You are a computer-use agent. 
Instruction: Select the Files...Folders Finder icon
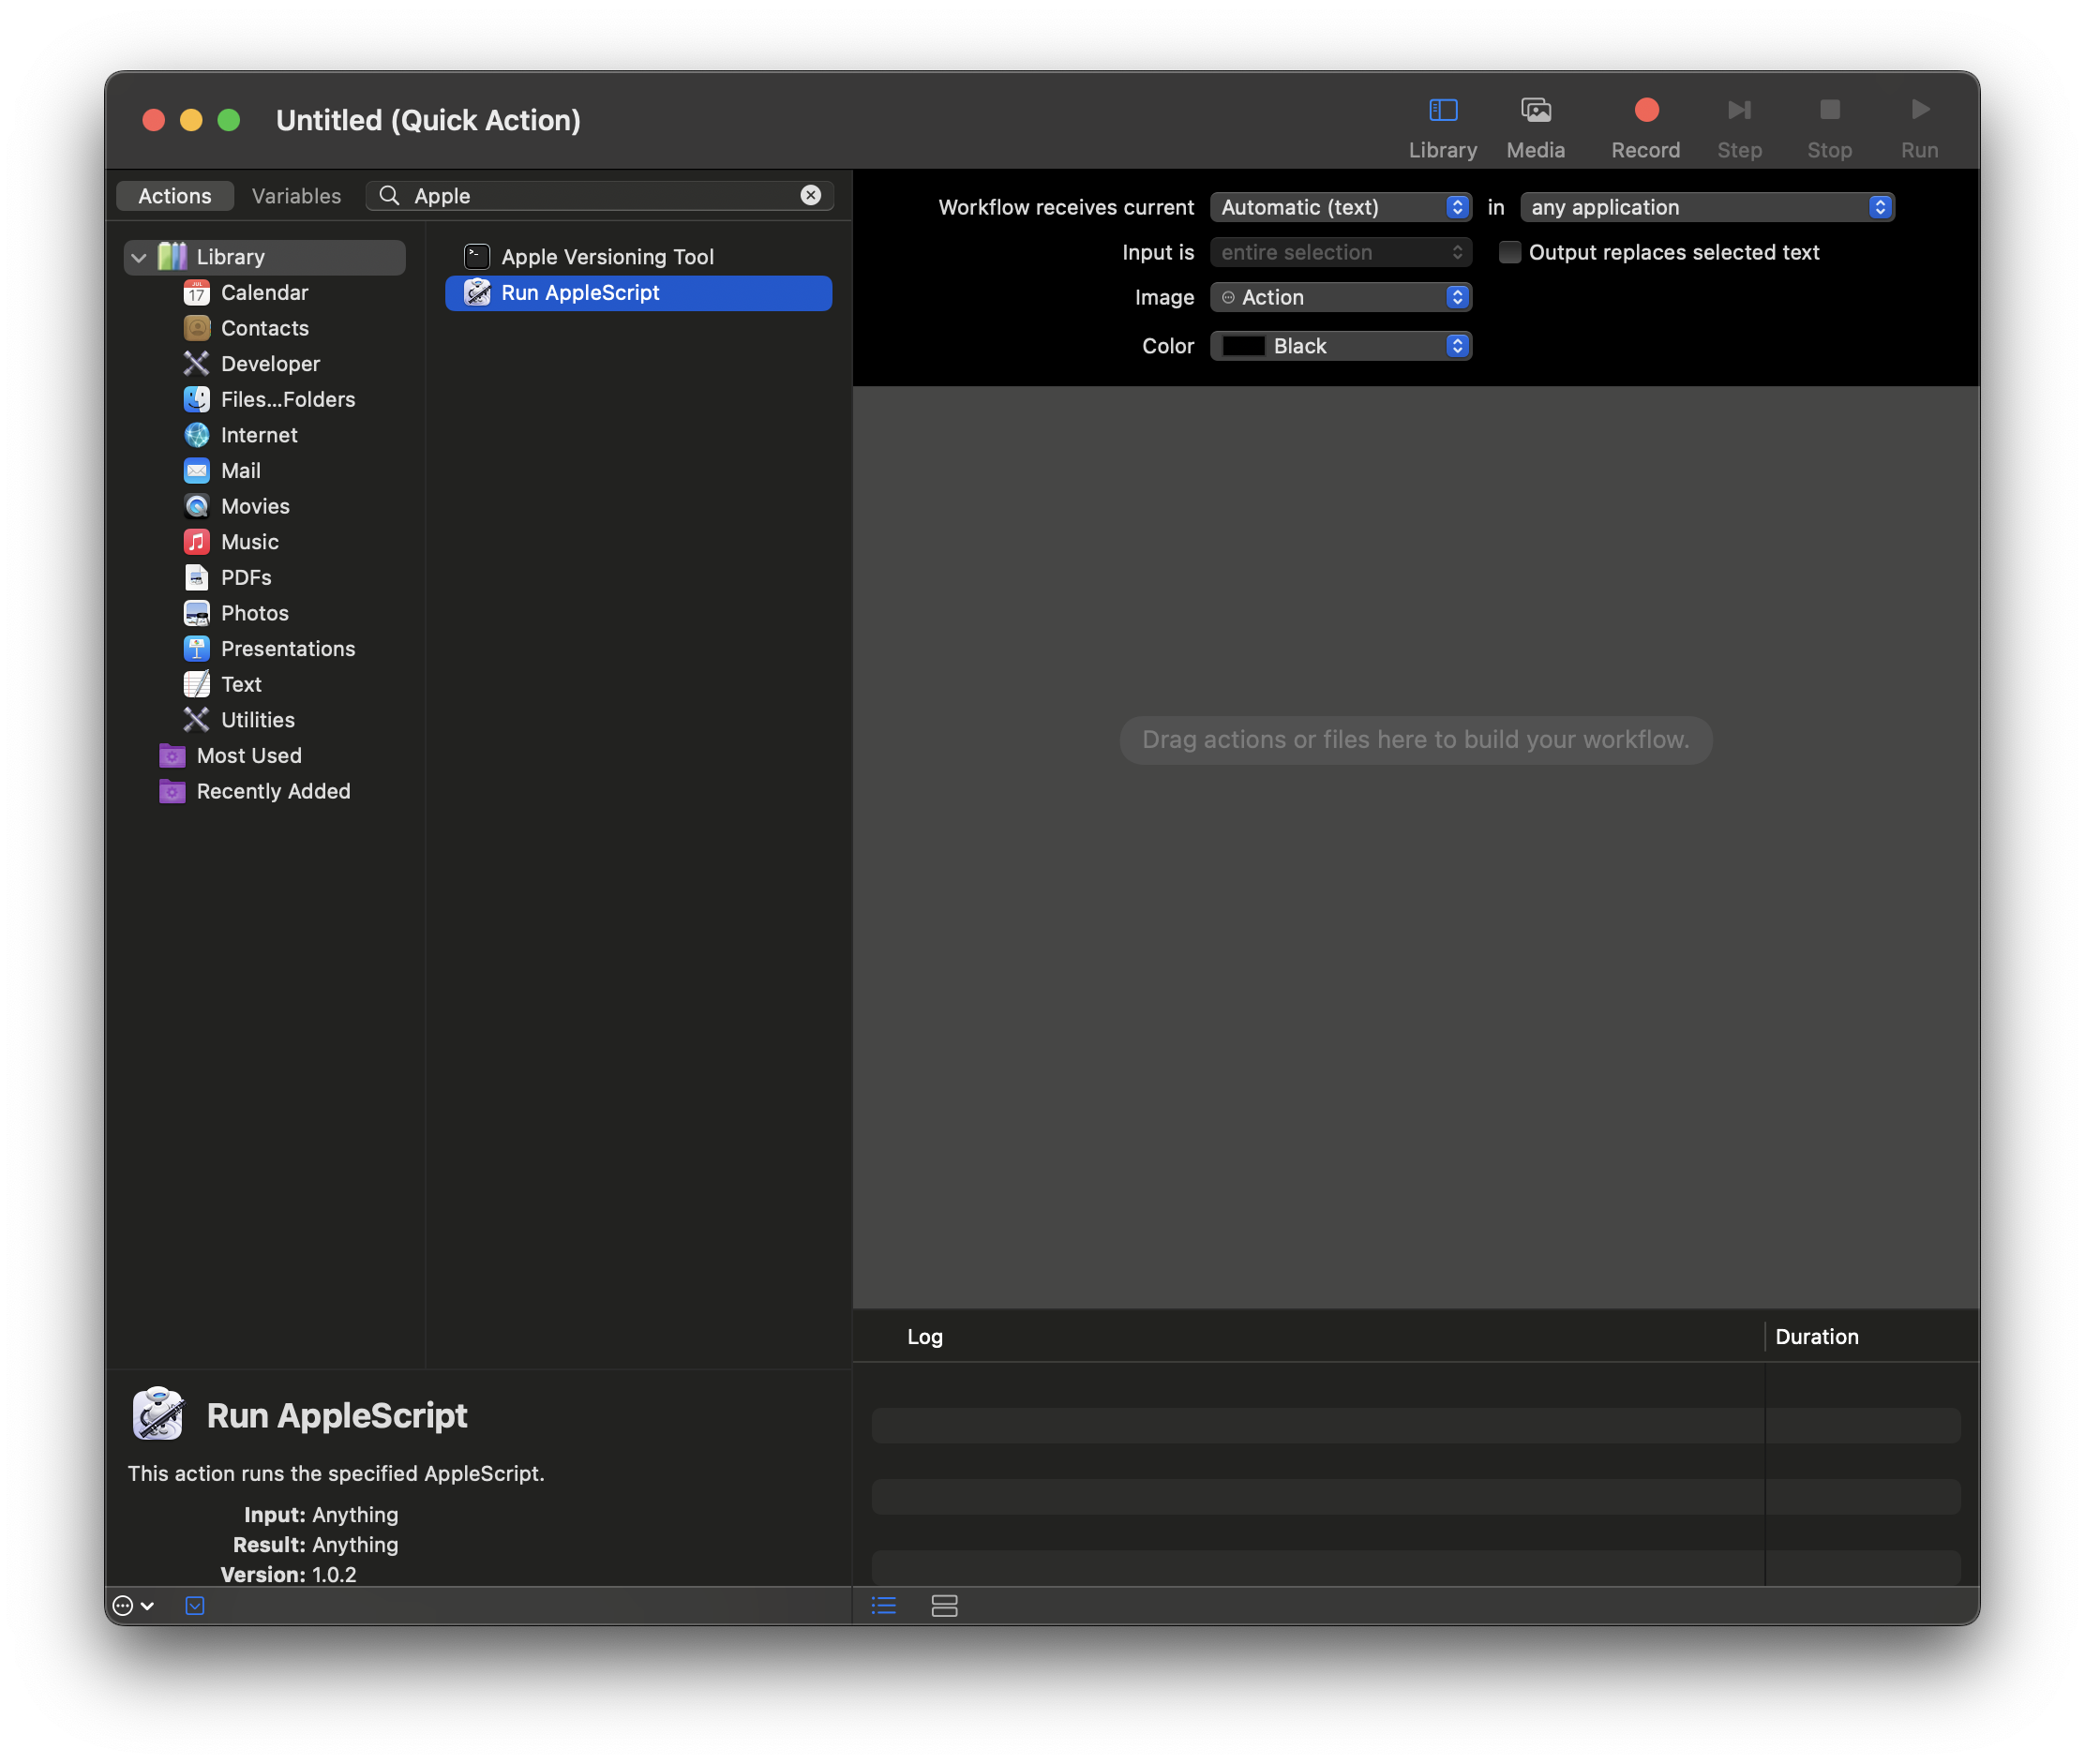[197, 400]
